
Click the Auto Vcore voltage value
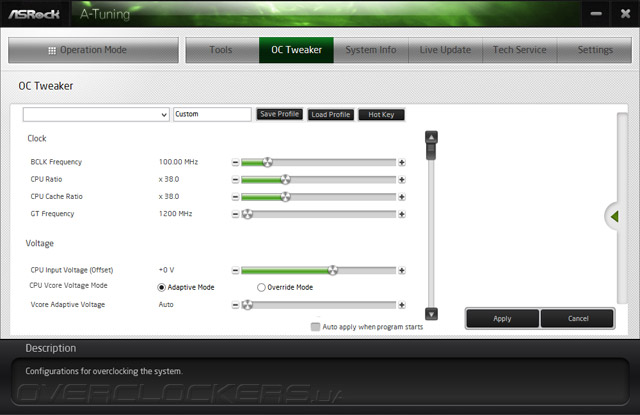[166, 304]
